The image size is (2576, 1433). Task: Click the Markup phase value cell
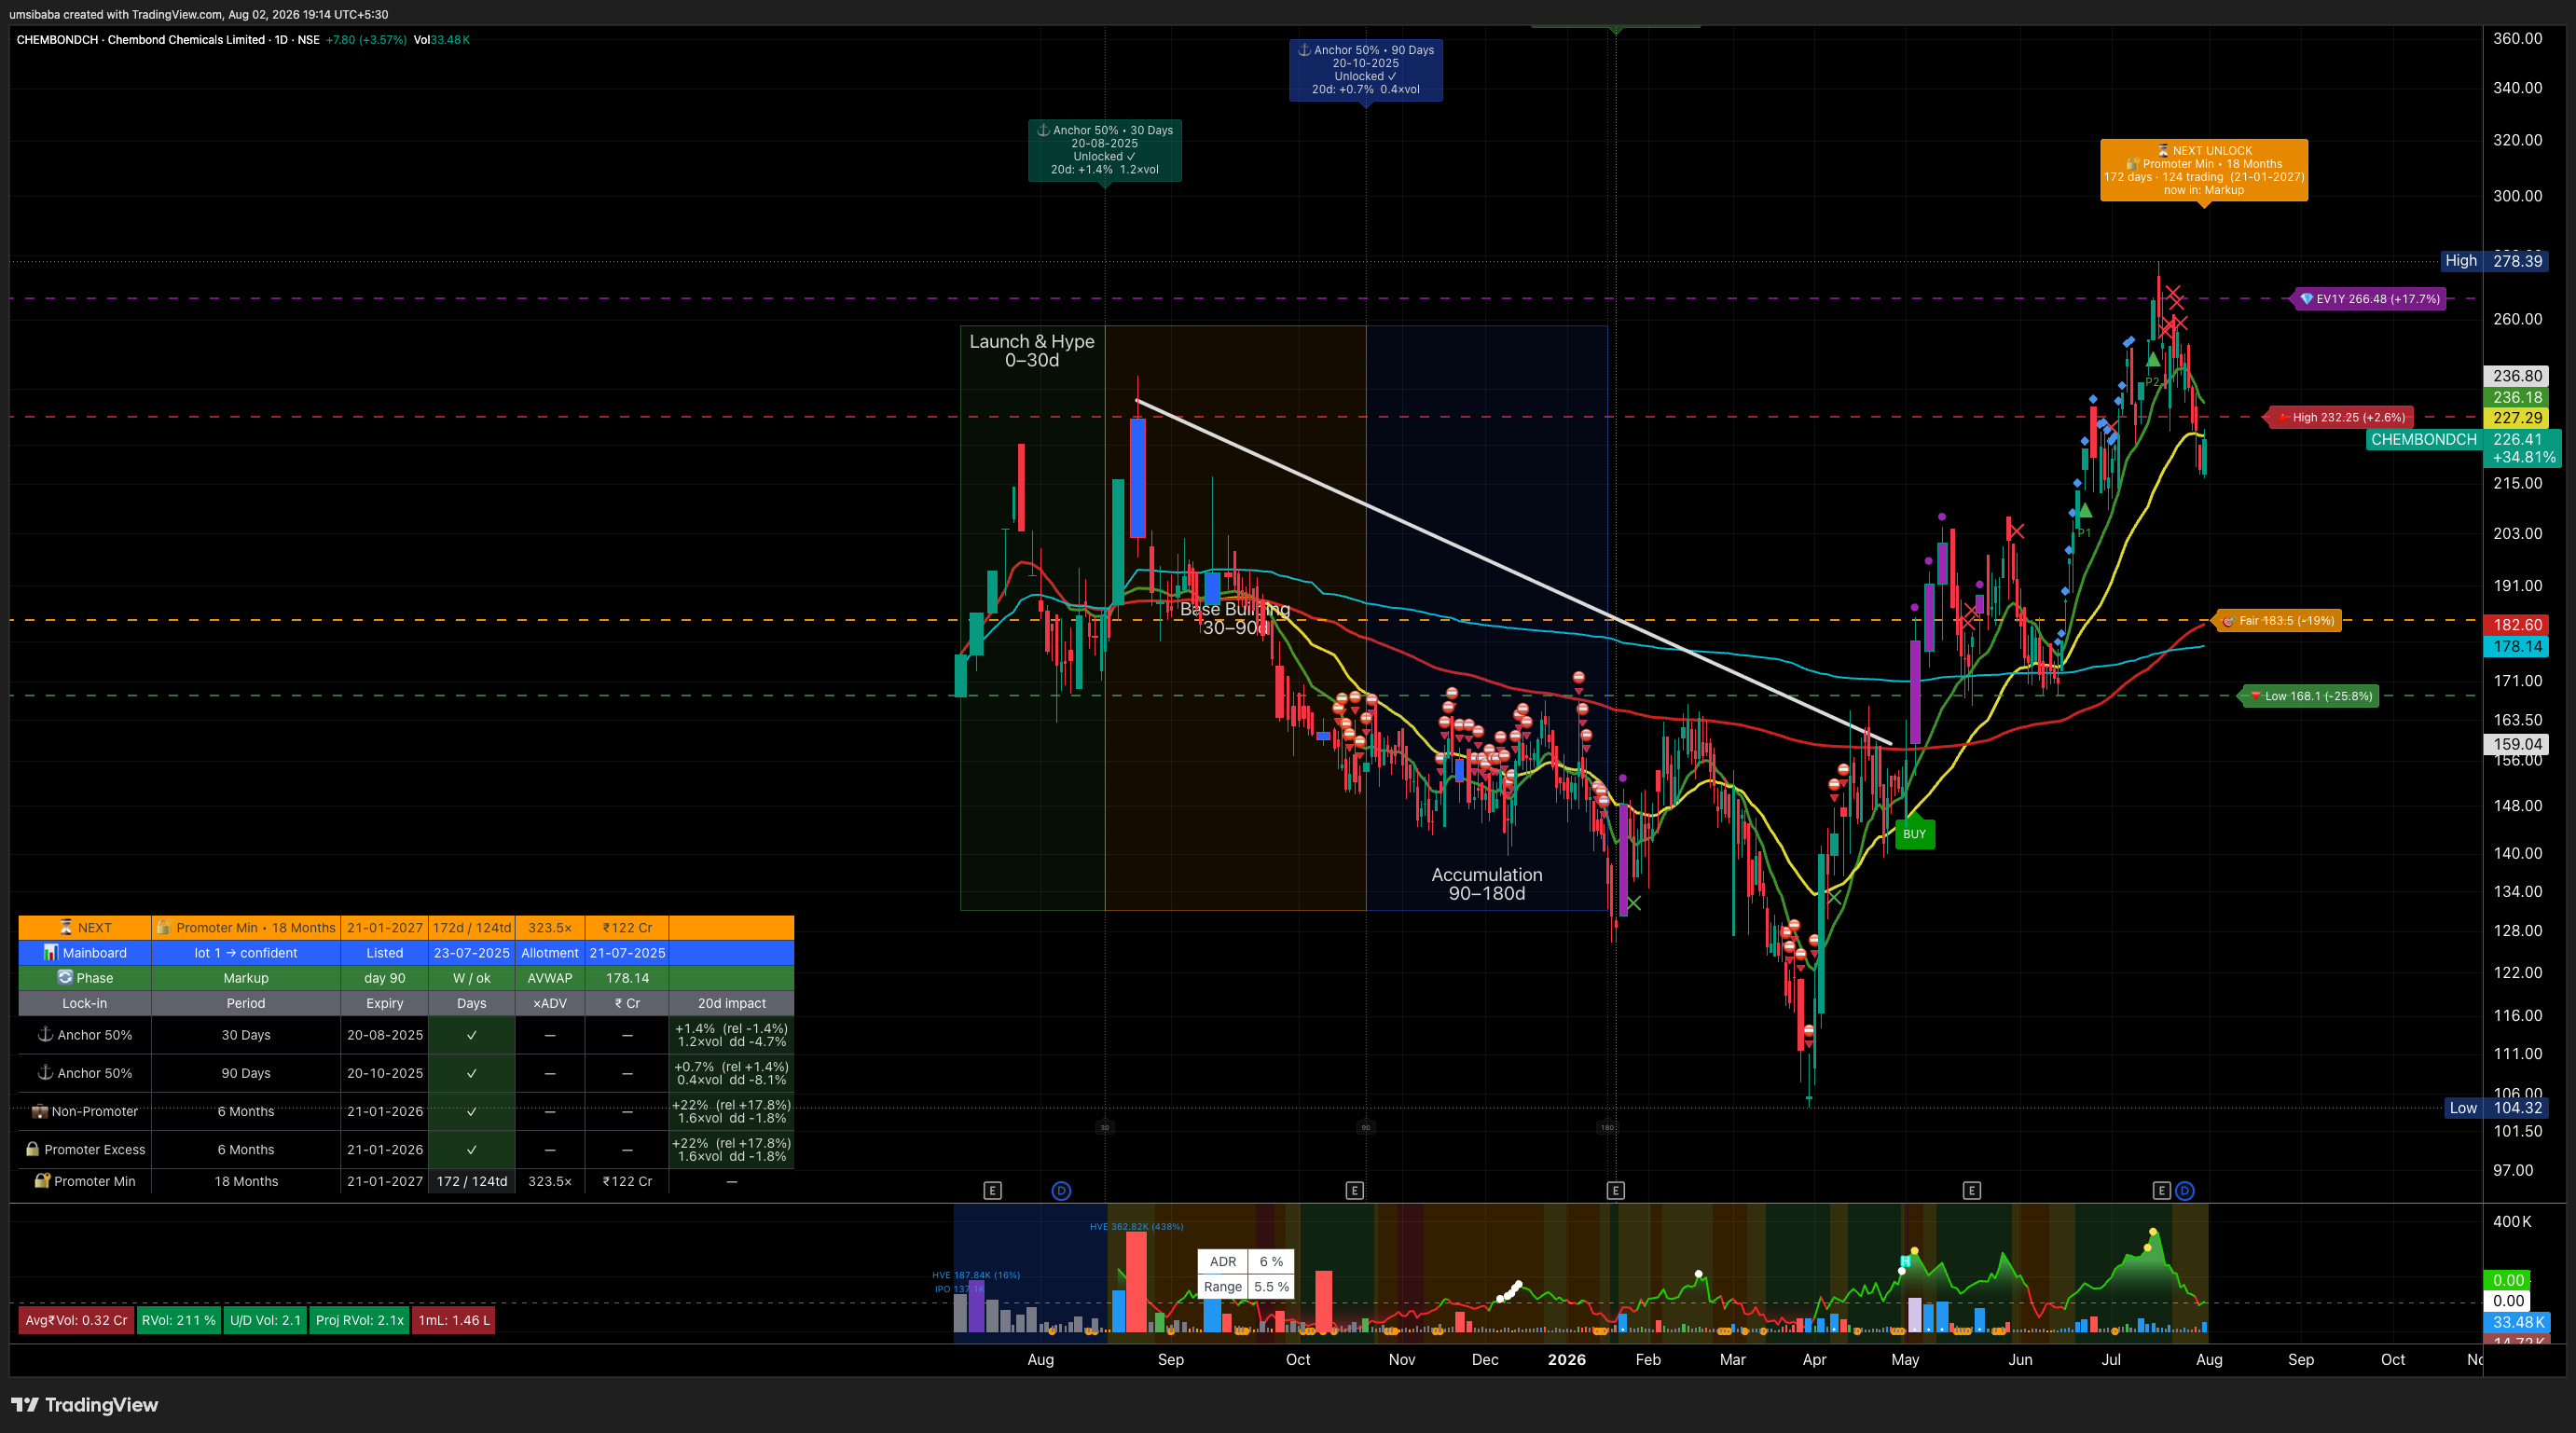(246, 978)
